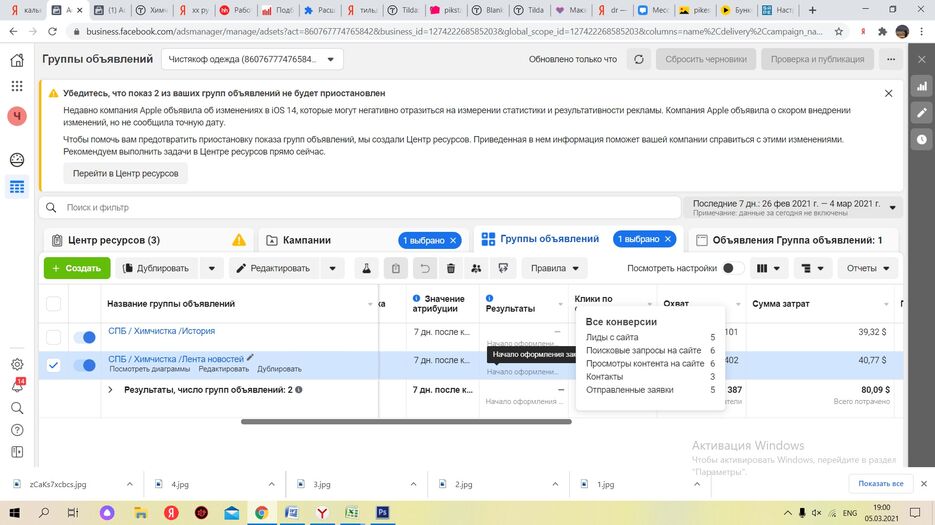Switch off История ad set delivery toggle

click(85, 337)
